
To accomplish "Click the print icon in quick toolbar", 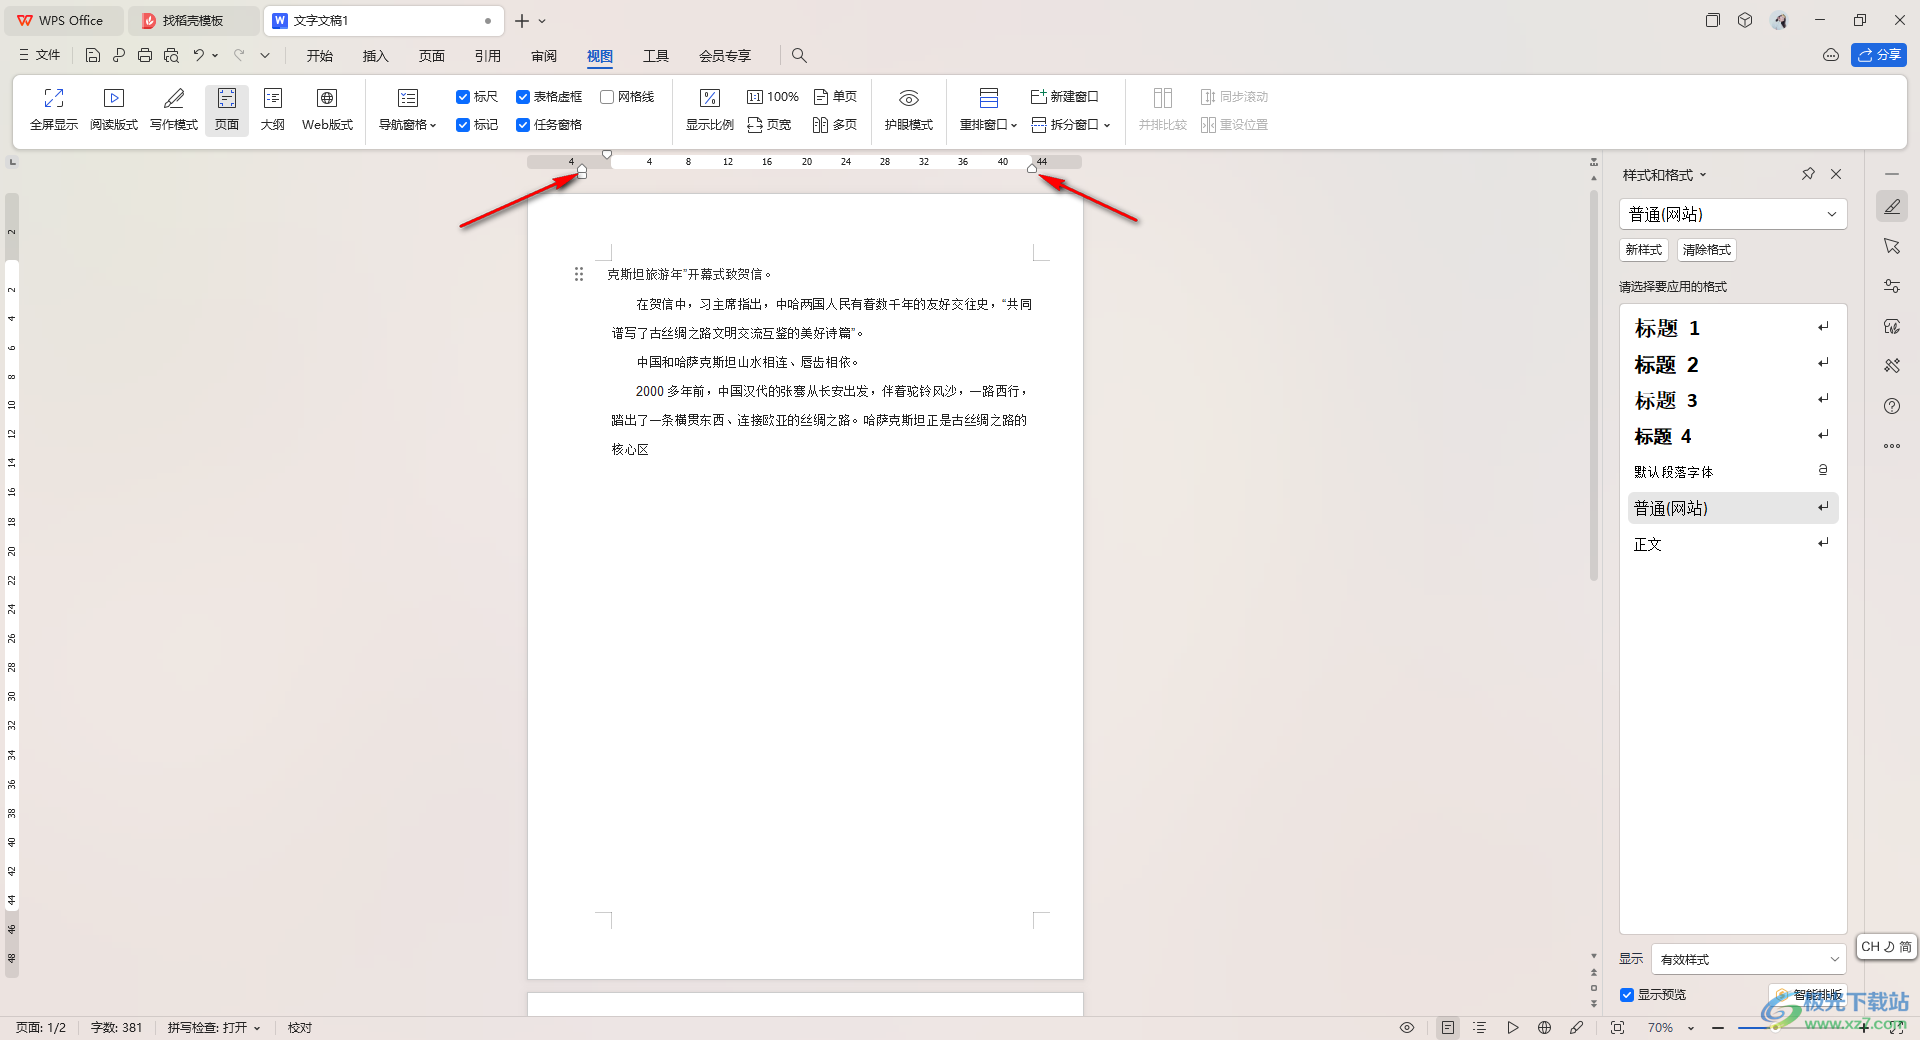I will coord(145,55).
